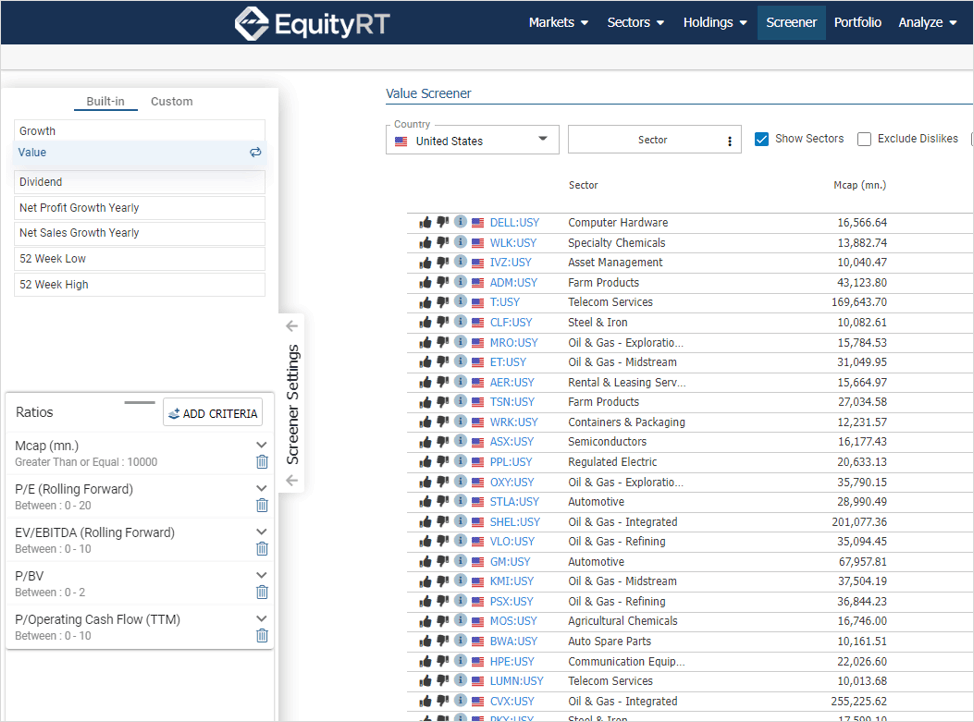Delete the P/E (Rolling Forward) criterion
The width and height of the screenshot is (974, 722).
(262, 505)
